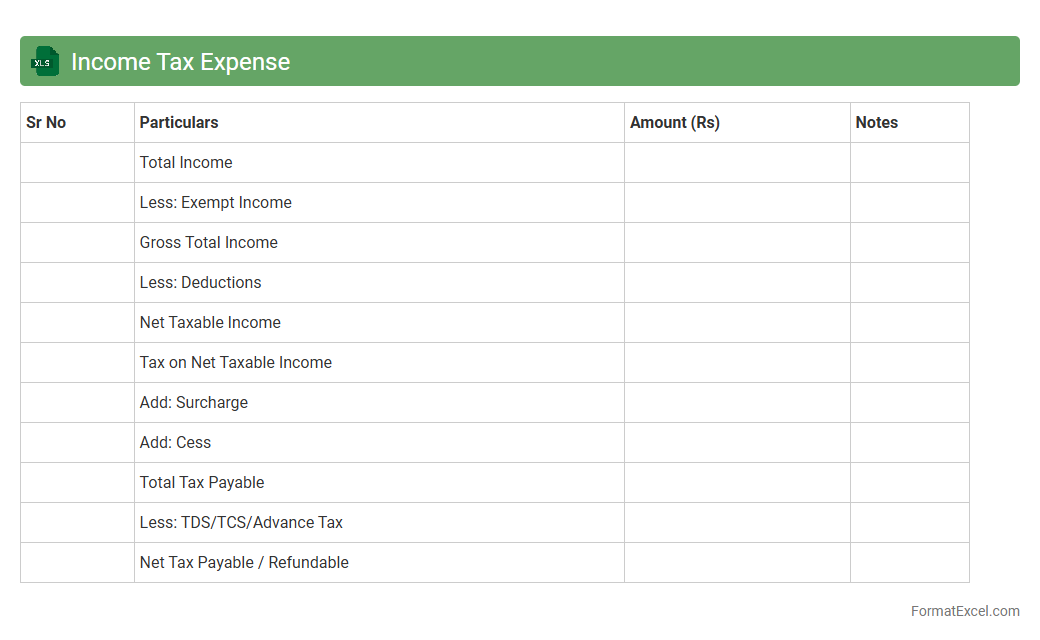This screenshot has height=640, width=1040.
Task: Select Net Tax Payable / Refundable cell
Action: click(244, 563)
